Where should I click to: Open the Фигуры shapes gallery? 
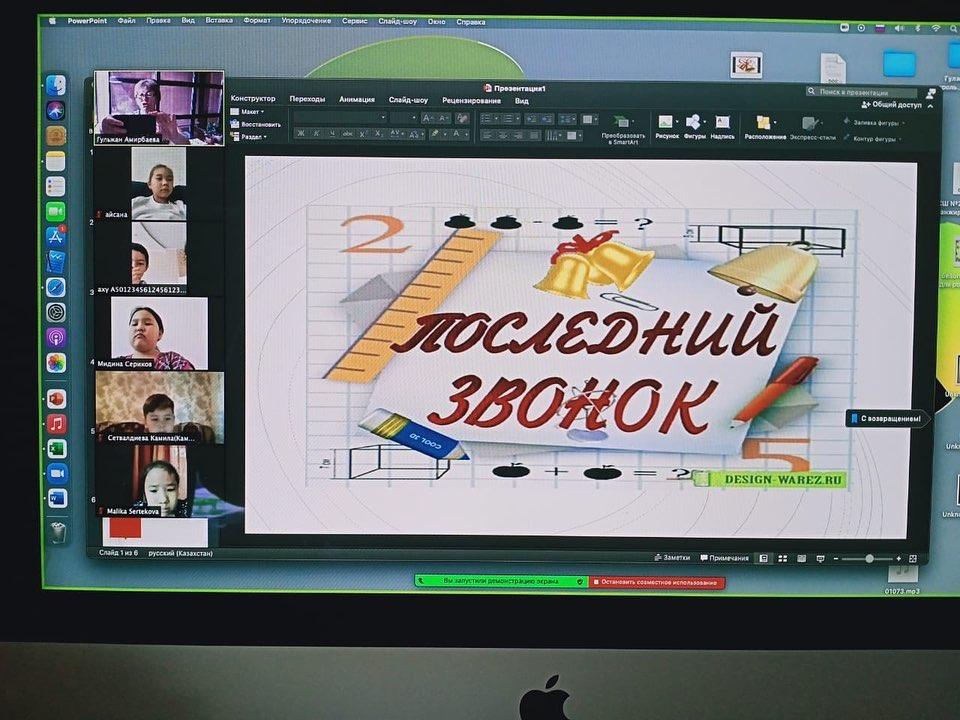pyautogui.click(x=694, y=126)
